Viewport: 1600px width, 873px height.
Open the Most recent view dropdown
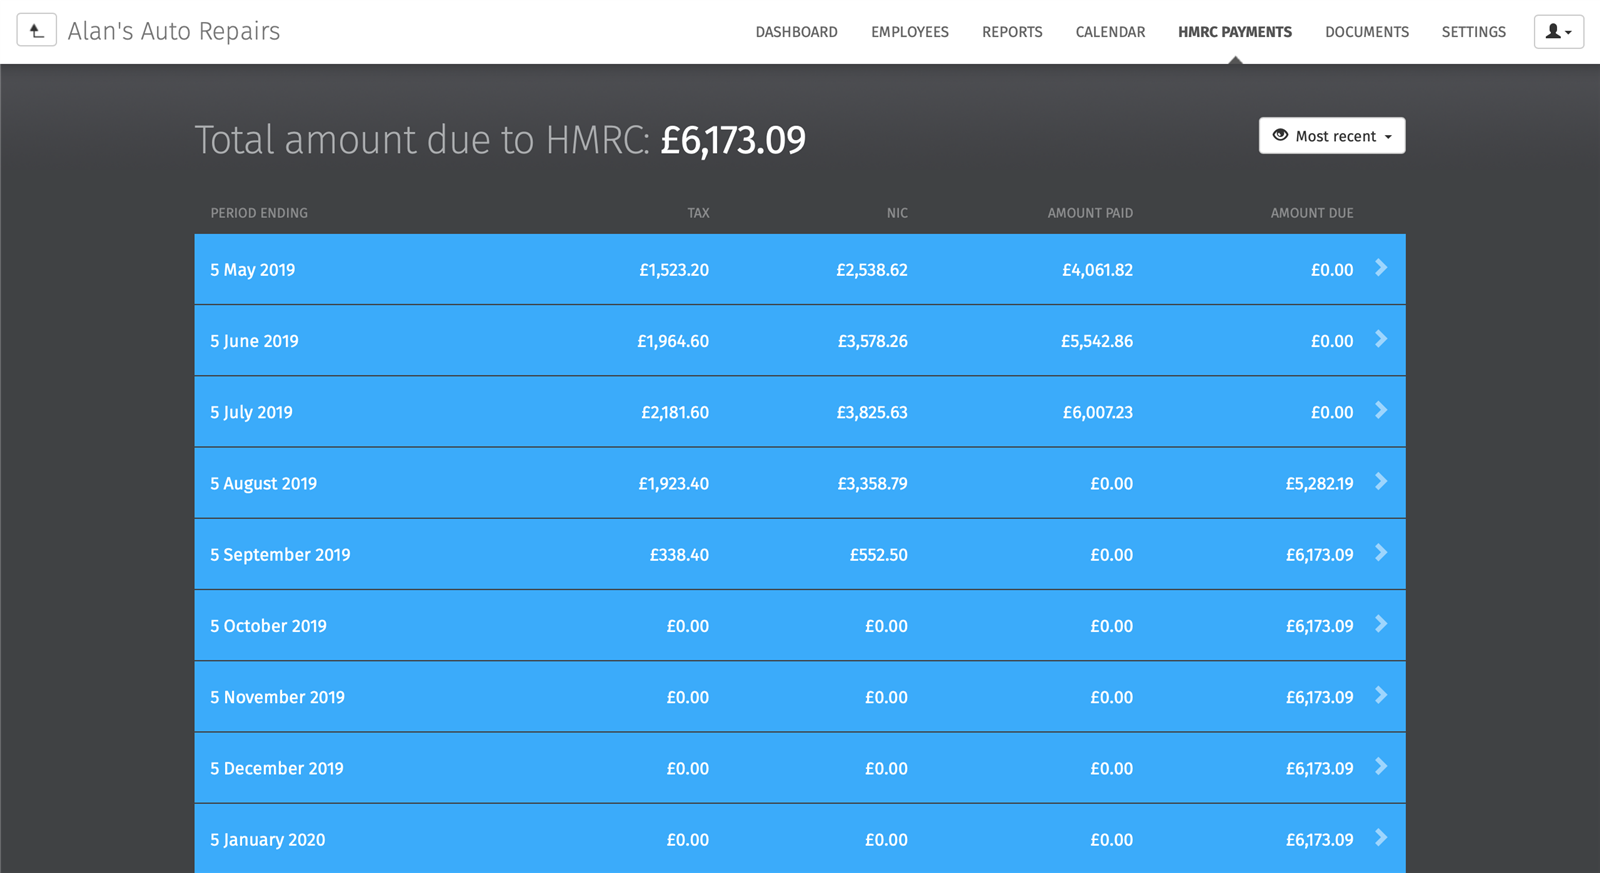point(1331,136)
